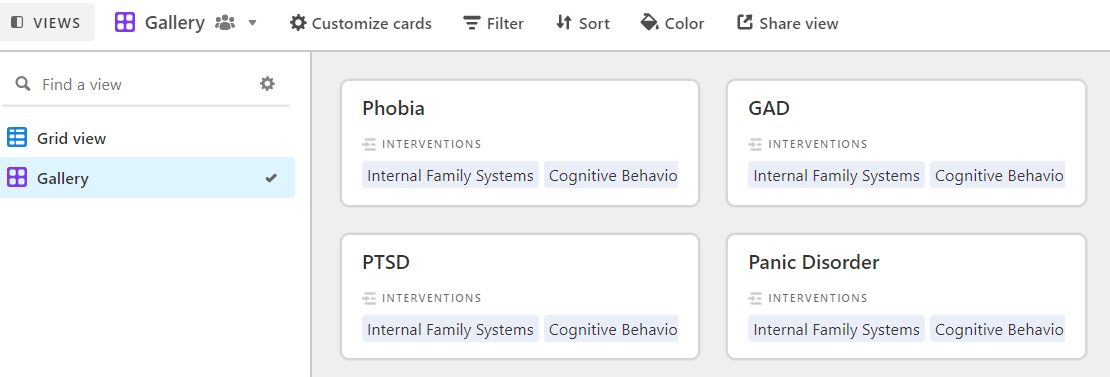Expand the Gallery view dropdown arrow
Image resolution: width=1110 pixels, height=377 pixels.
[x=252, y=23]
